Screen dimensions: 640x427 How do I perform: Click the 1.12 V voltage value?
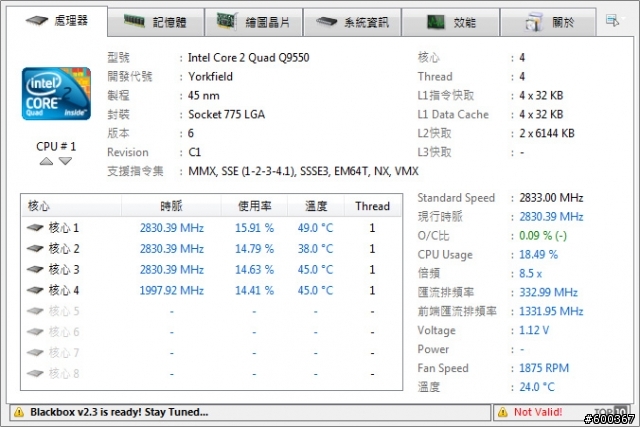[534, 330]
